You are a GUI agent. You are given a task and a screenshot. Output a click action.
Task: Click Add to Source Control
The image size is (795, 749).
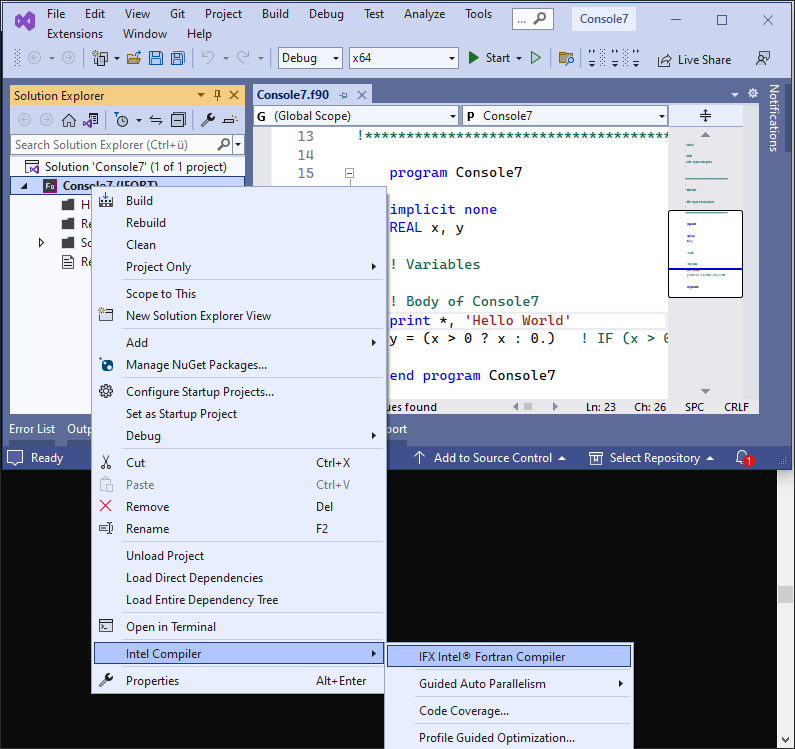click(491, 458)
